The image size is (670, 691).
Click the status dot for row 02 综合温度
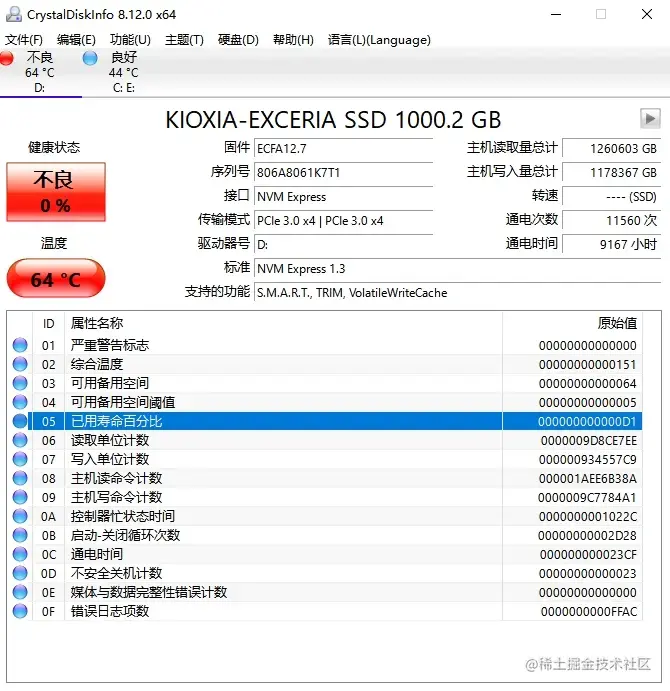[20, 364]
